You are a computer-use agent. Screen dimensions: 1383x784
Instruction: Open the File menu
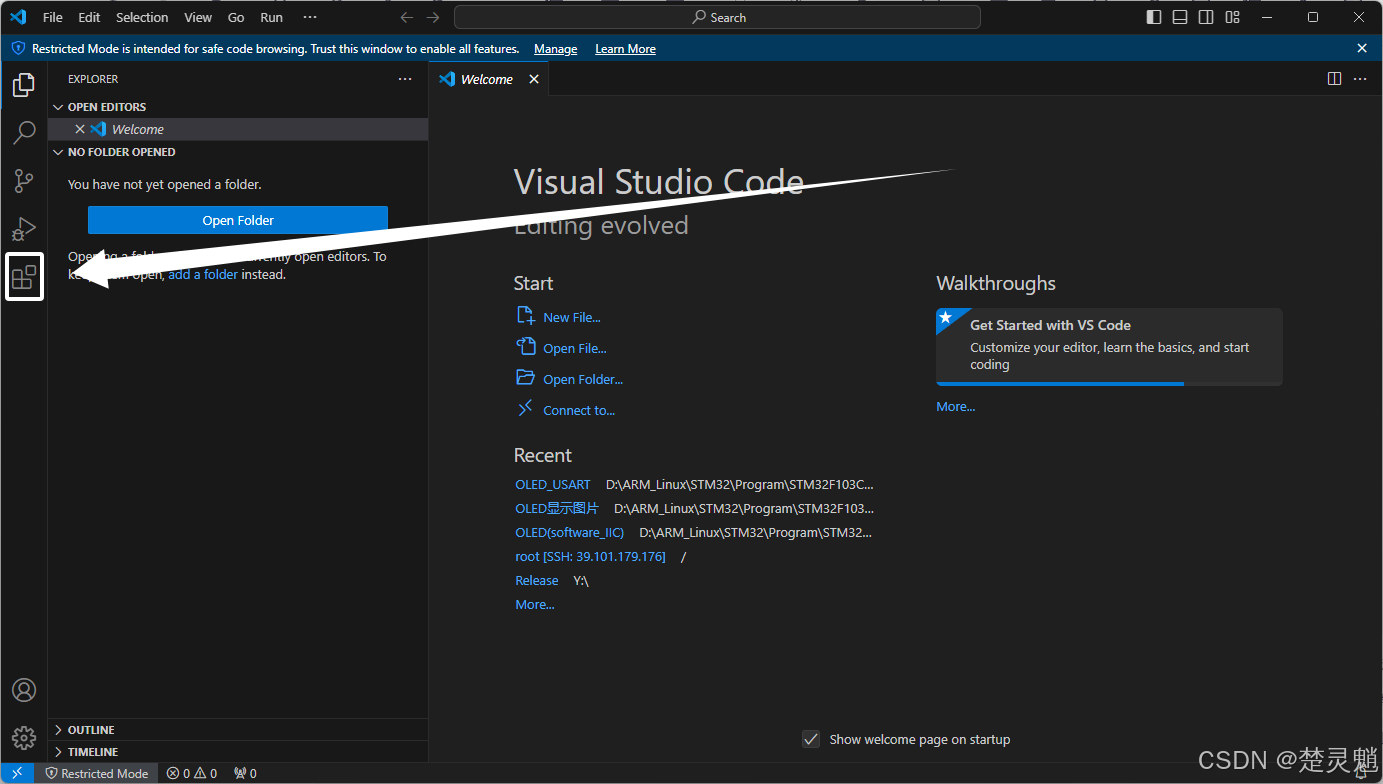click(53, 17)
